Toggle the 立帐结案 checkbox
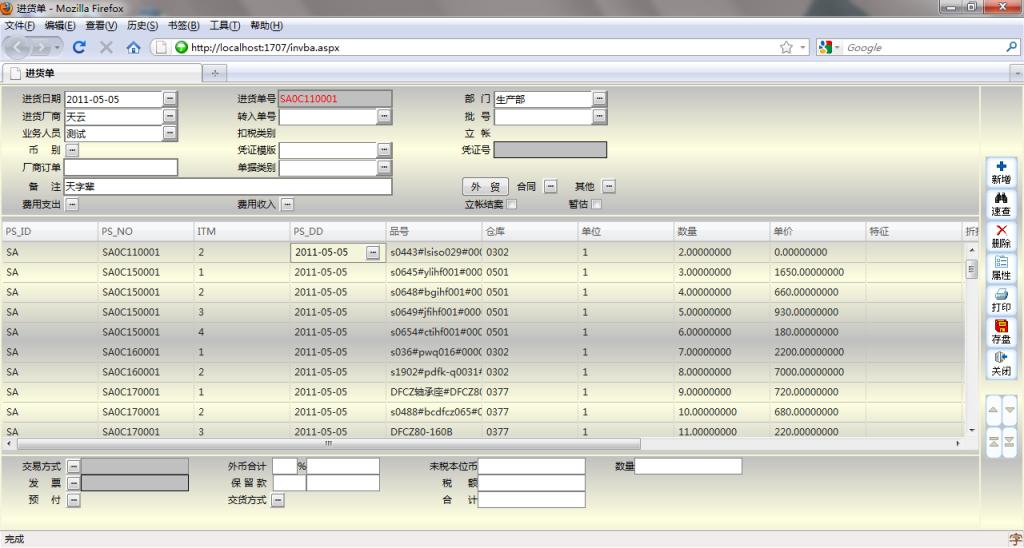Viewport: 1024px width, 548px height. (512, 204)
